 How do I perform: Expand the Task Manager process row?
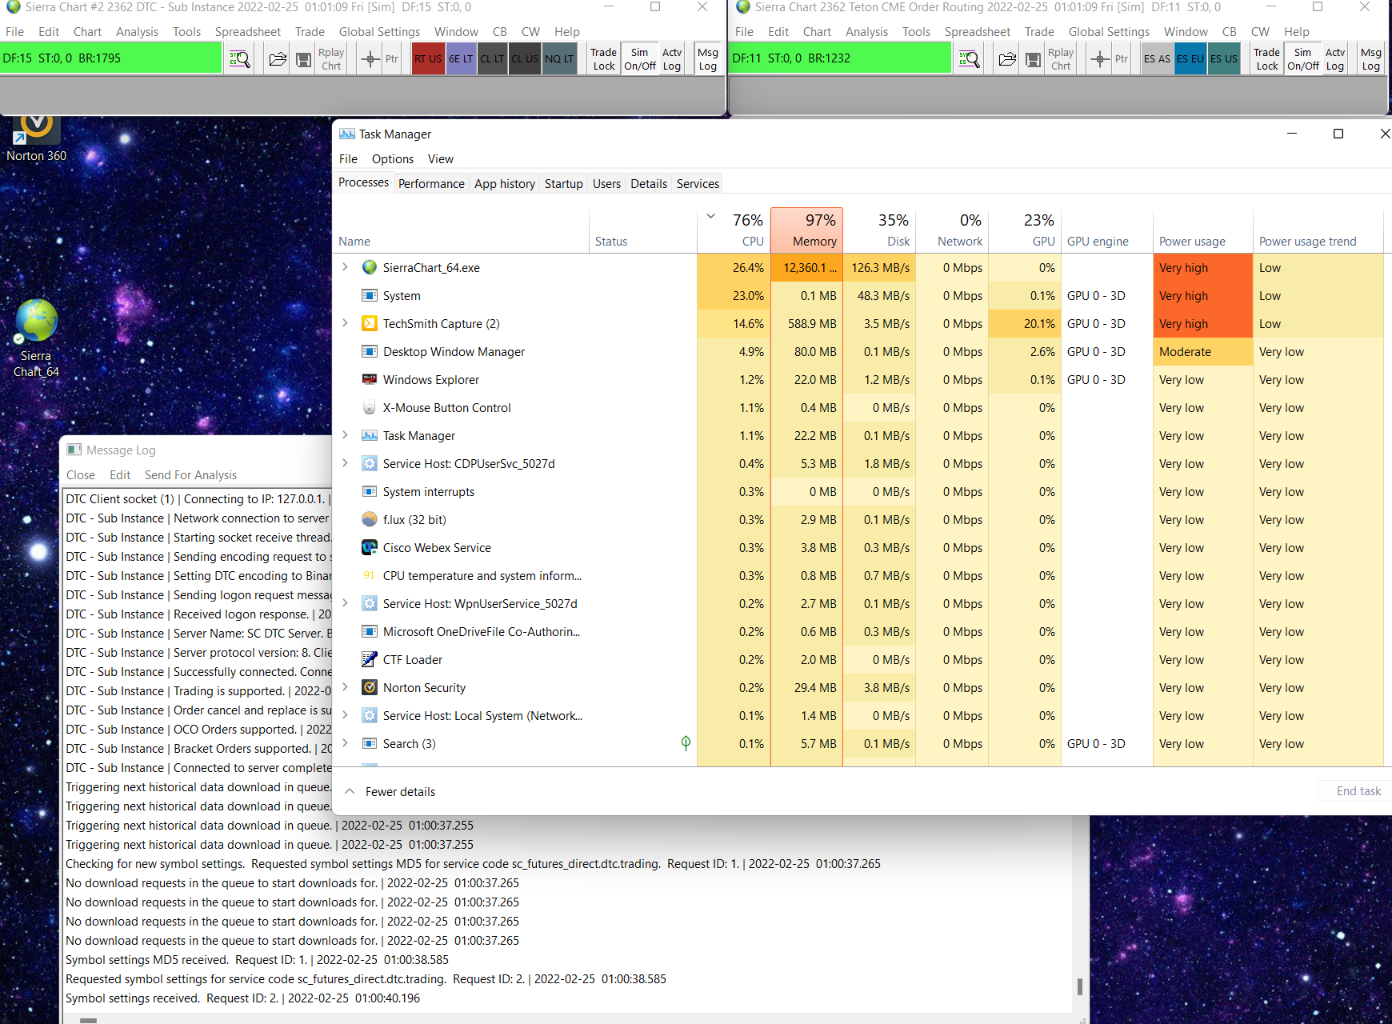[345, 435]
